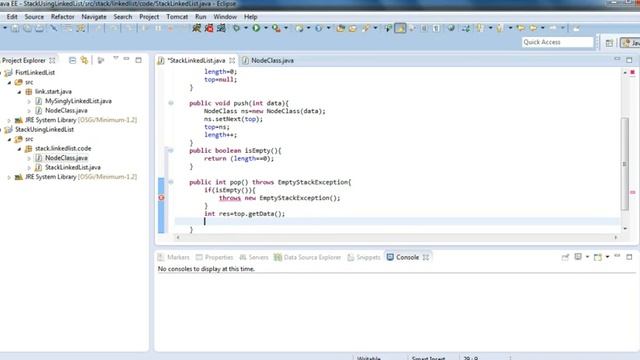
Task: Click Display Selected Console icon
Action: point(578,257)
